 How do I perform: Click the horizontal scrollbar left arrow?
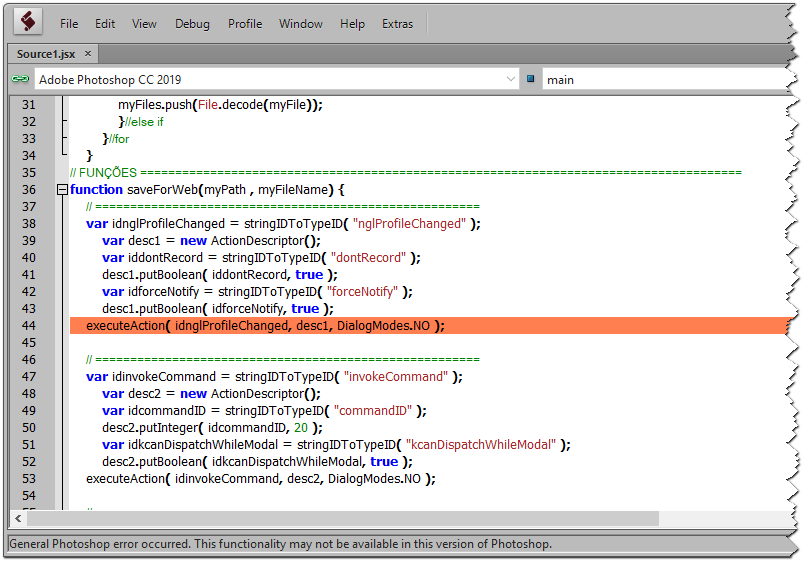[19, 518]
